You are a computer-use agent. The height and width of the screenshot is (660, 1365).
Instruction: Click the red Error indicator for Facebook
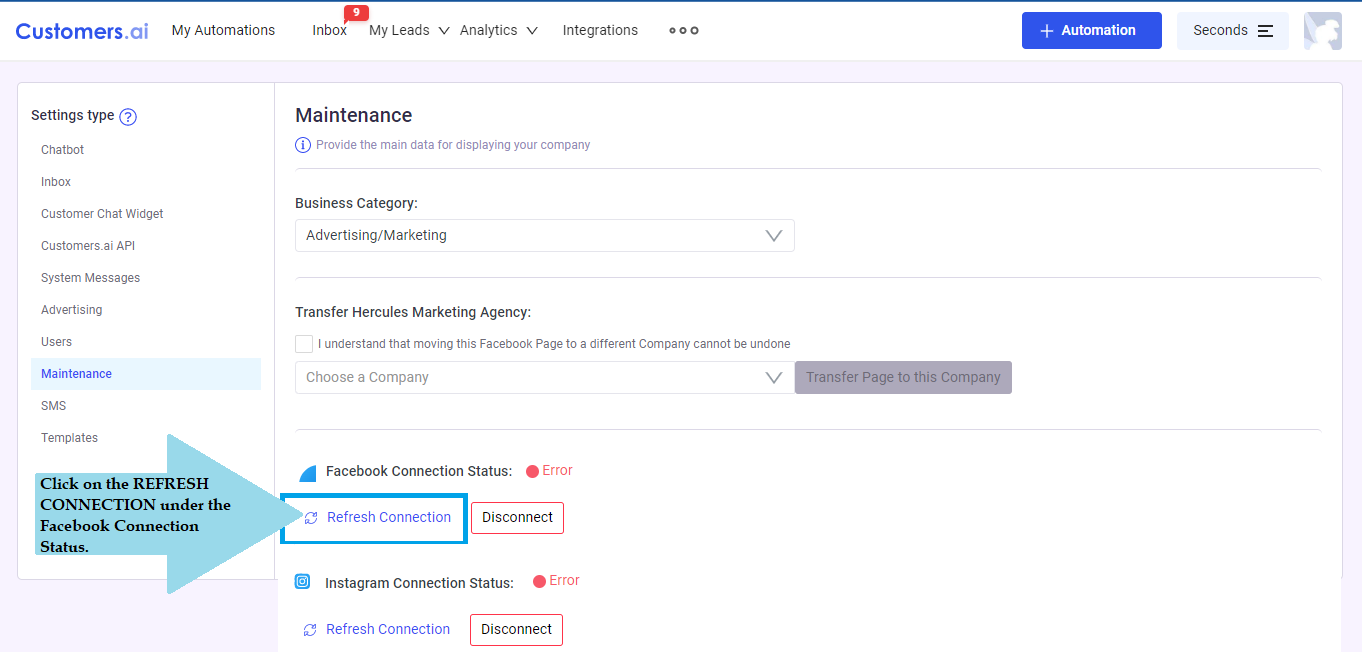click(x=549, y=471)
